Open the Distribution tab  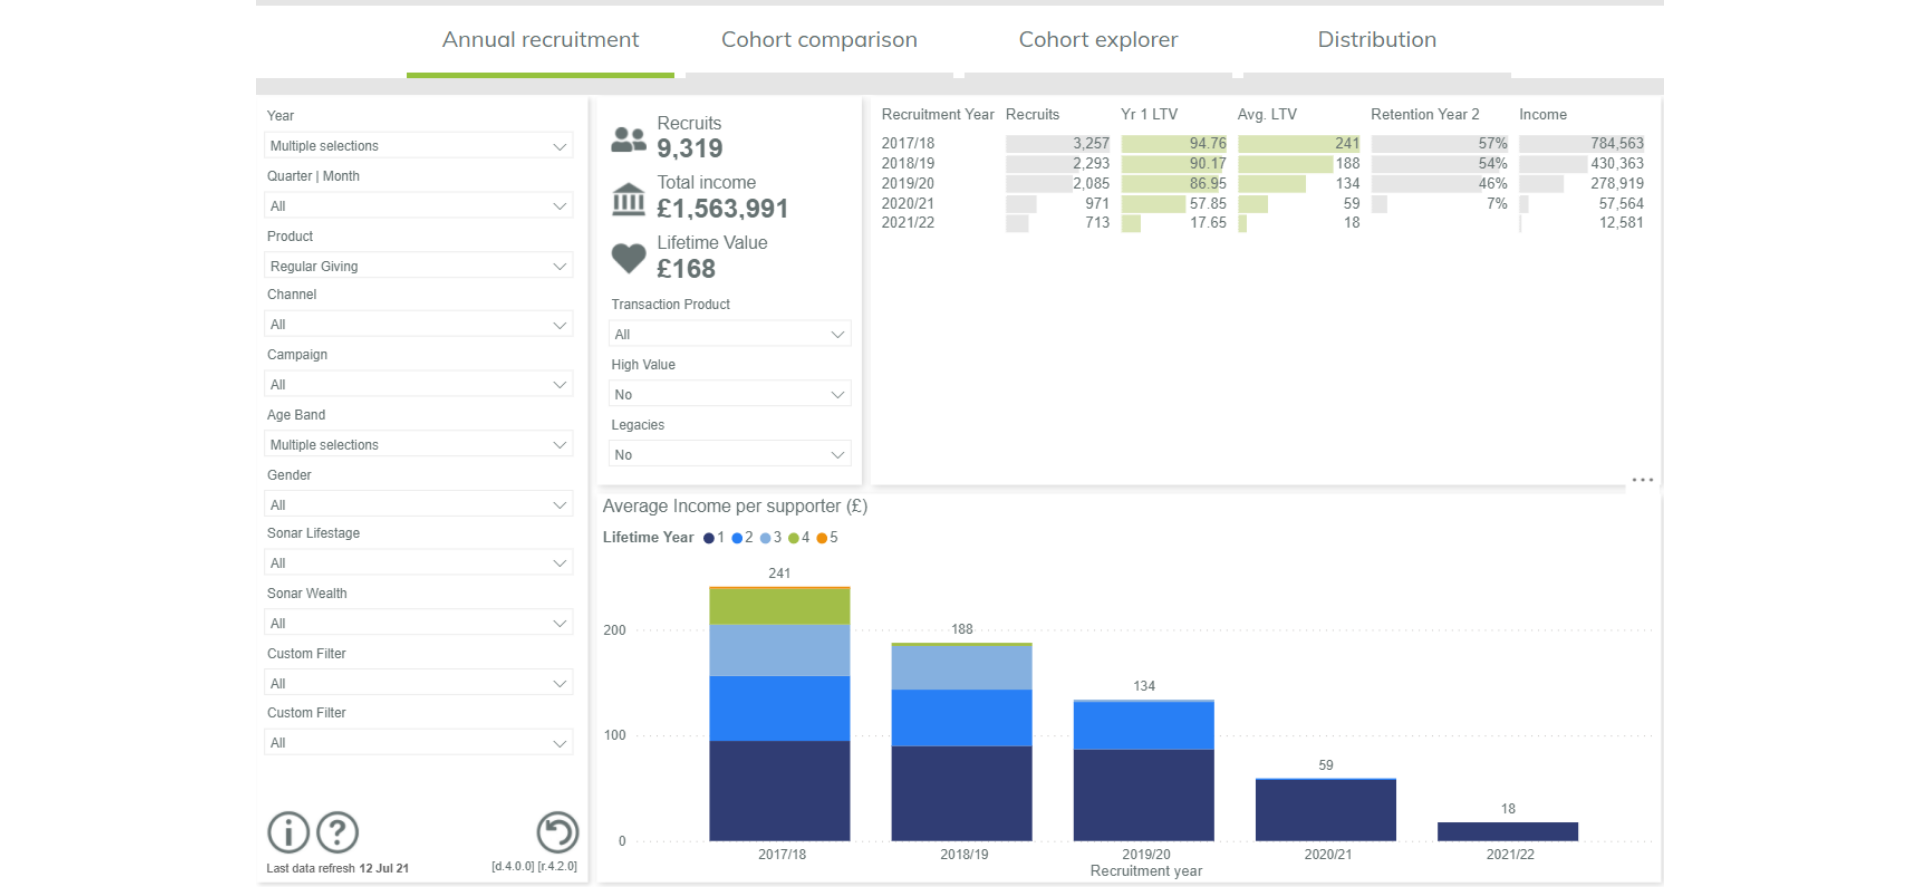1377,40
